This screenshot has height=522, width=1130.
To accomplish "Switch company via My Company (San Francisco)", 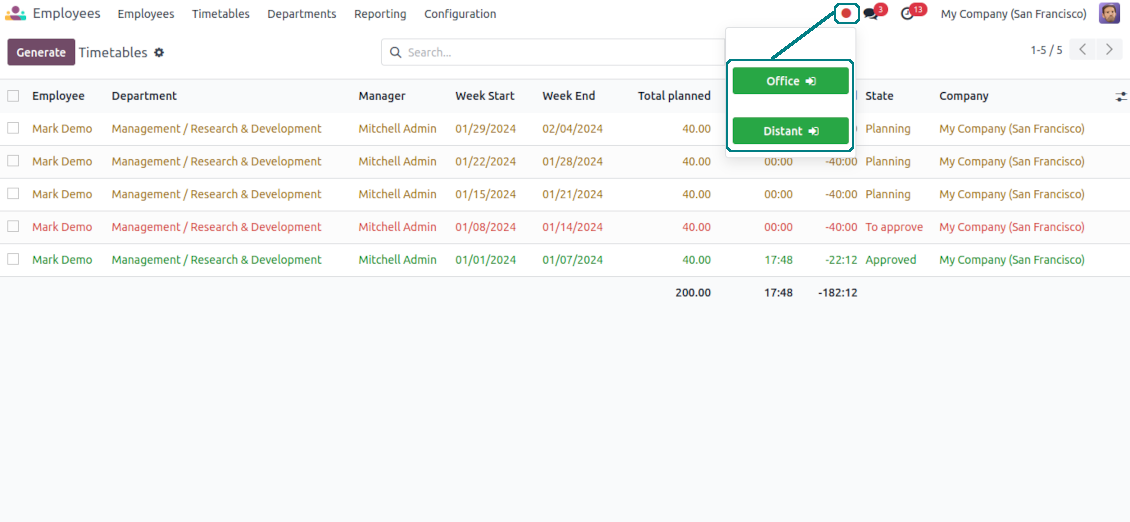I will pyautogui.click(x=1013, y=14).
